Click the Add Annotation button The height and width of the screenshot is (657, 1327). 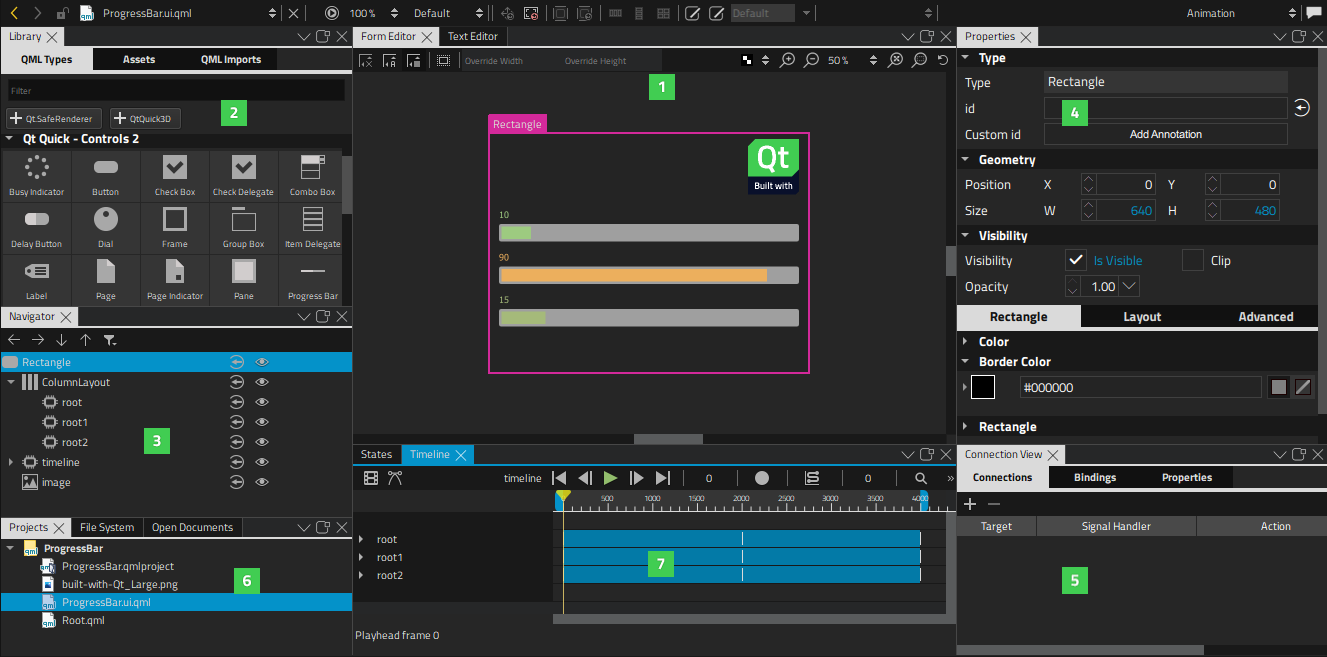pos(1165,133)
